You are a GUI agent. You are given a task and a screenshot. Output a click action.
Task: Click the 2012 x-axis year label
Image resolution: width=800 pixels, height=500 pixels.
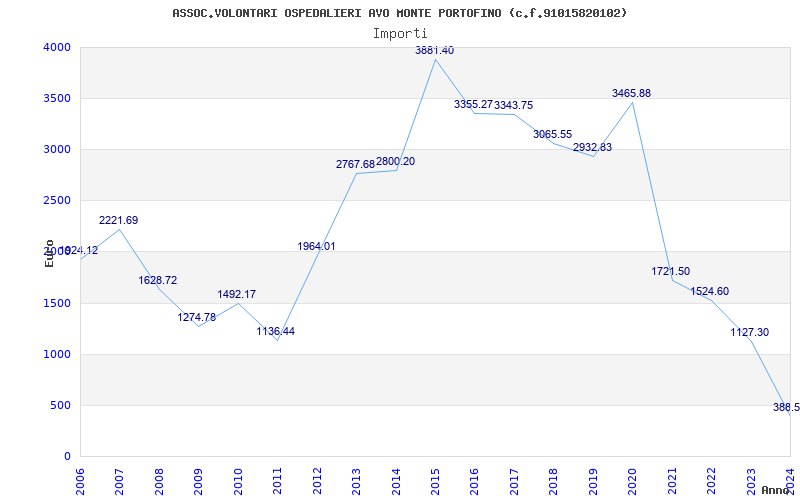(317, 481)
